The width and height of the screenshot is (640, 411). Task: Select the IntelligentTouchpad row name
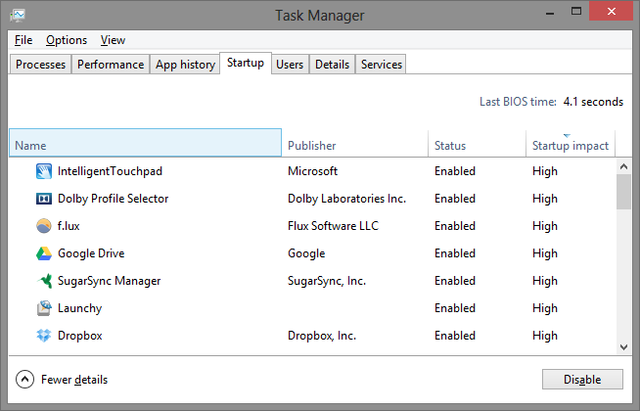pos(110,171)
